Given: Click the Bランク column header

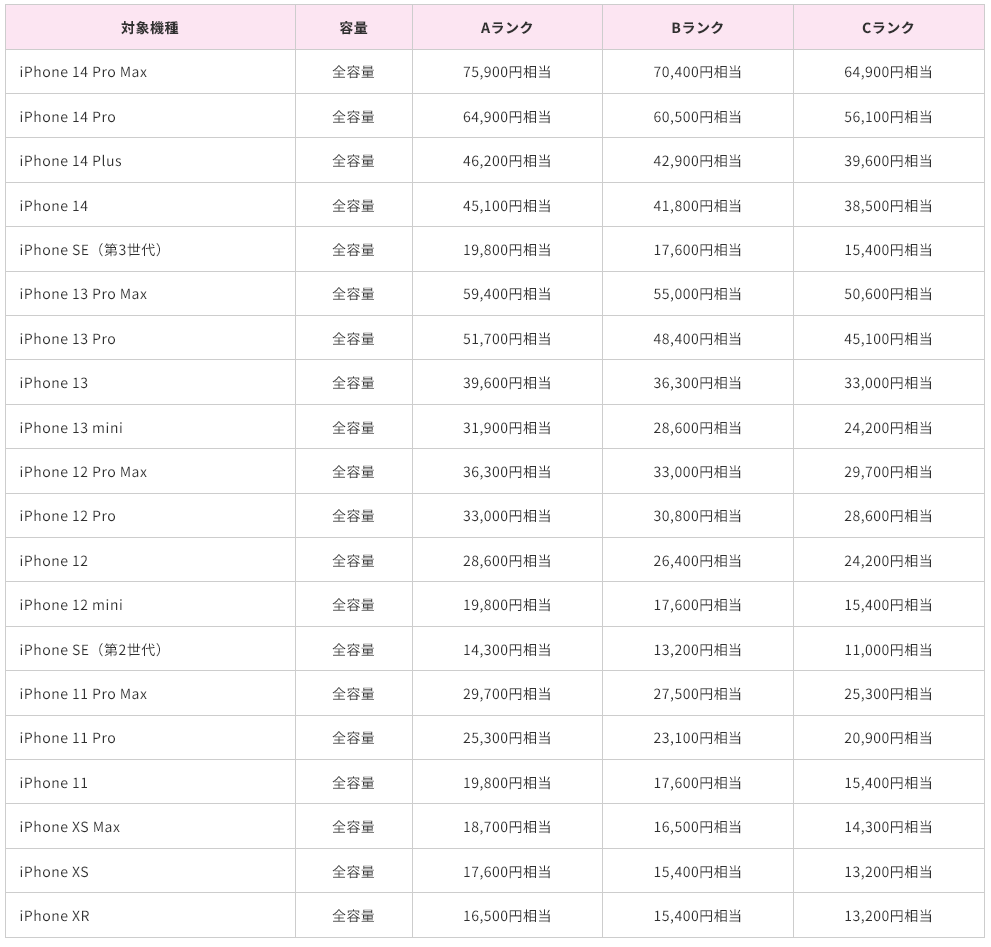Looking at the screenshot, I should [x=697, y=28].
